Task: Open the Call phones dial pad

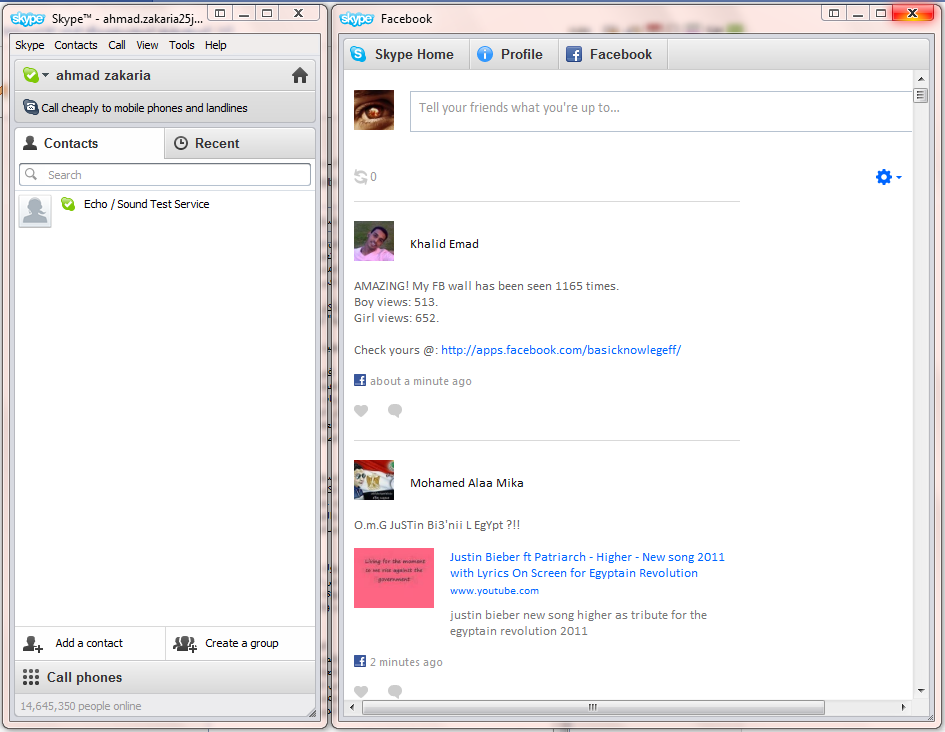Action: [x=84, y=677]
